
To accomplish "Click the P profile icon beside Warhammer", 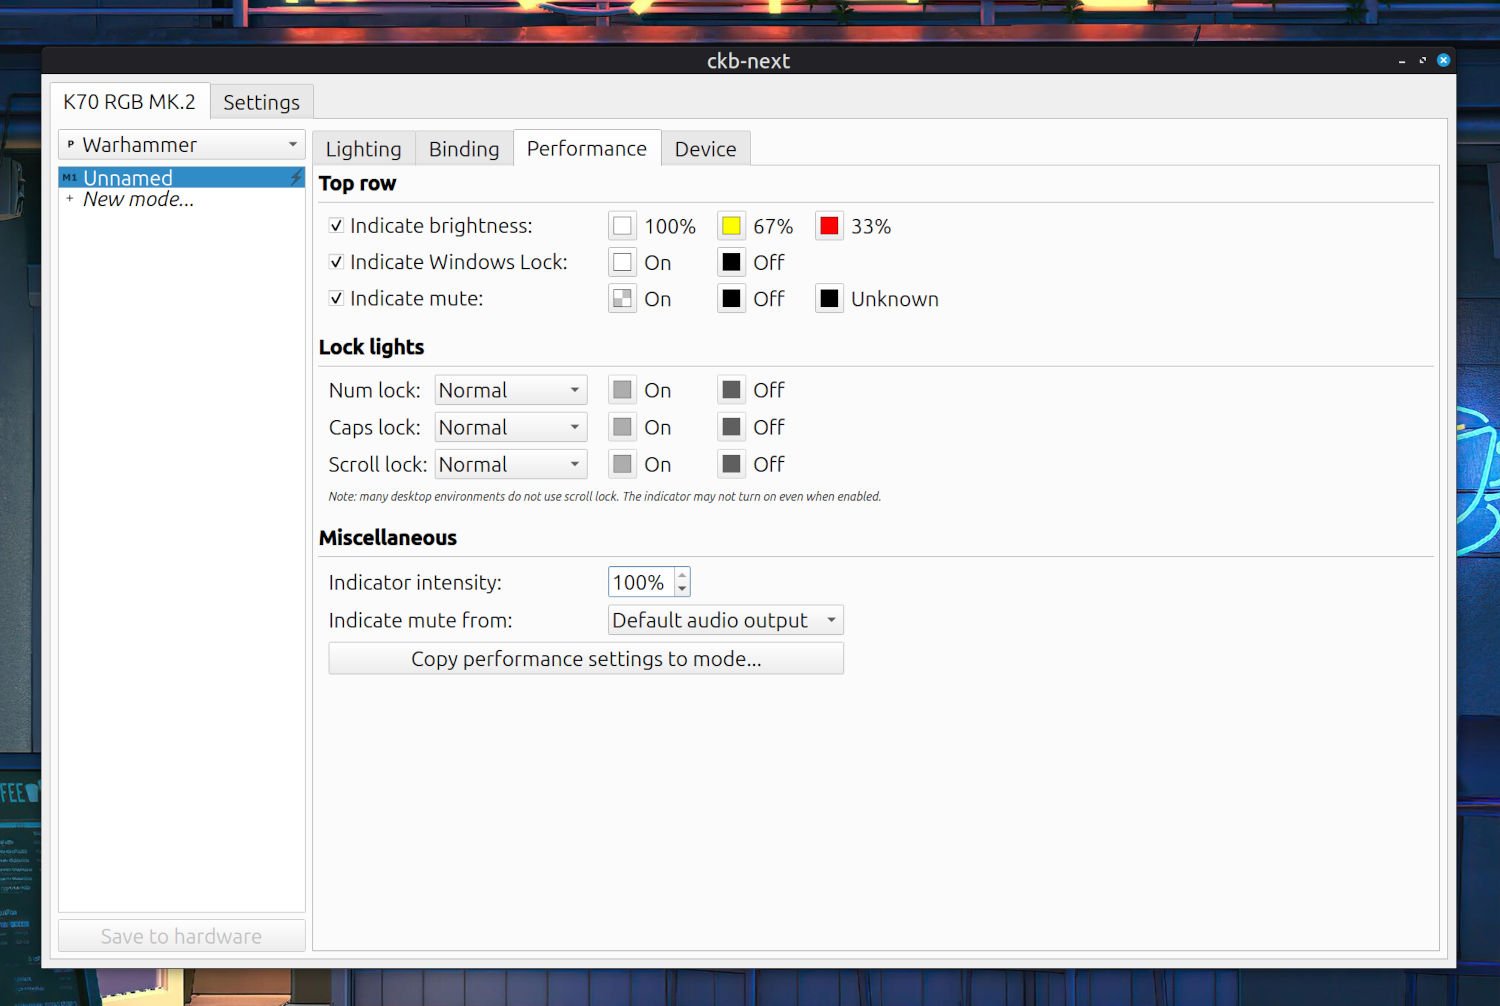I will point(70,144).
